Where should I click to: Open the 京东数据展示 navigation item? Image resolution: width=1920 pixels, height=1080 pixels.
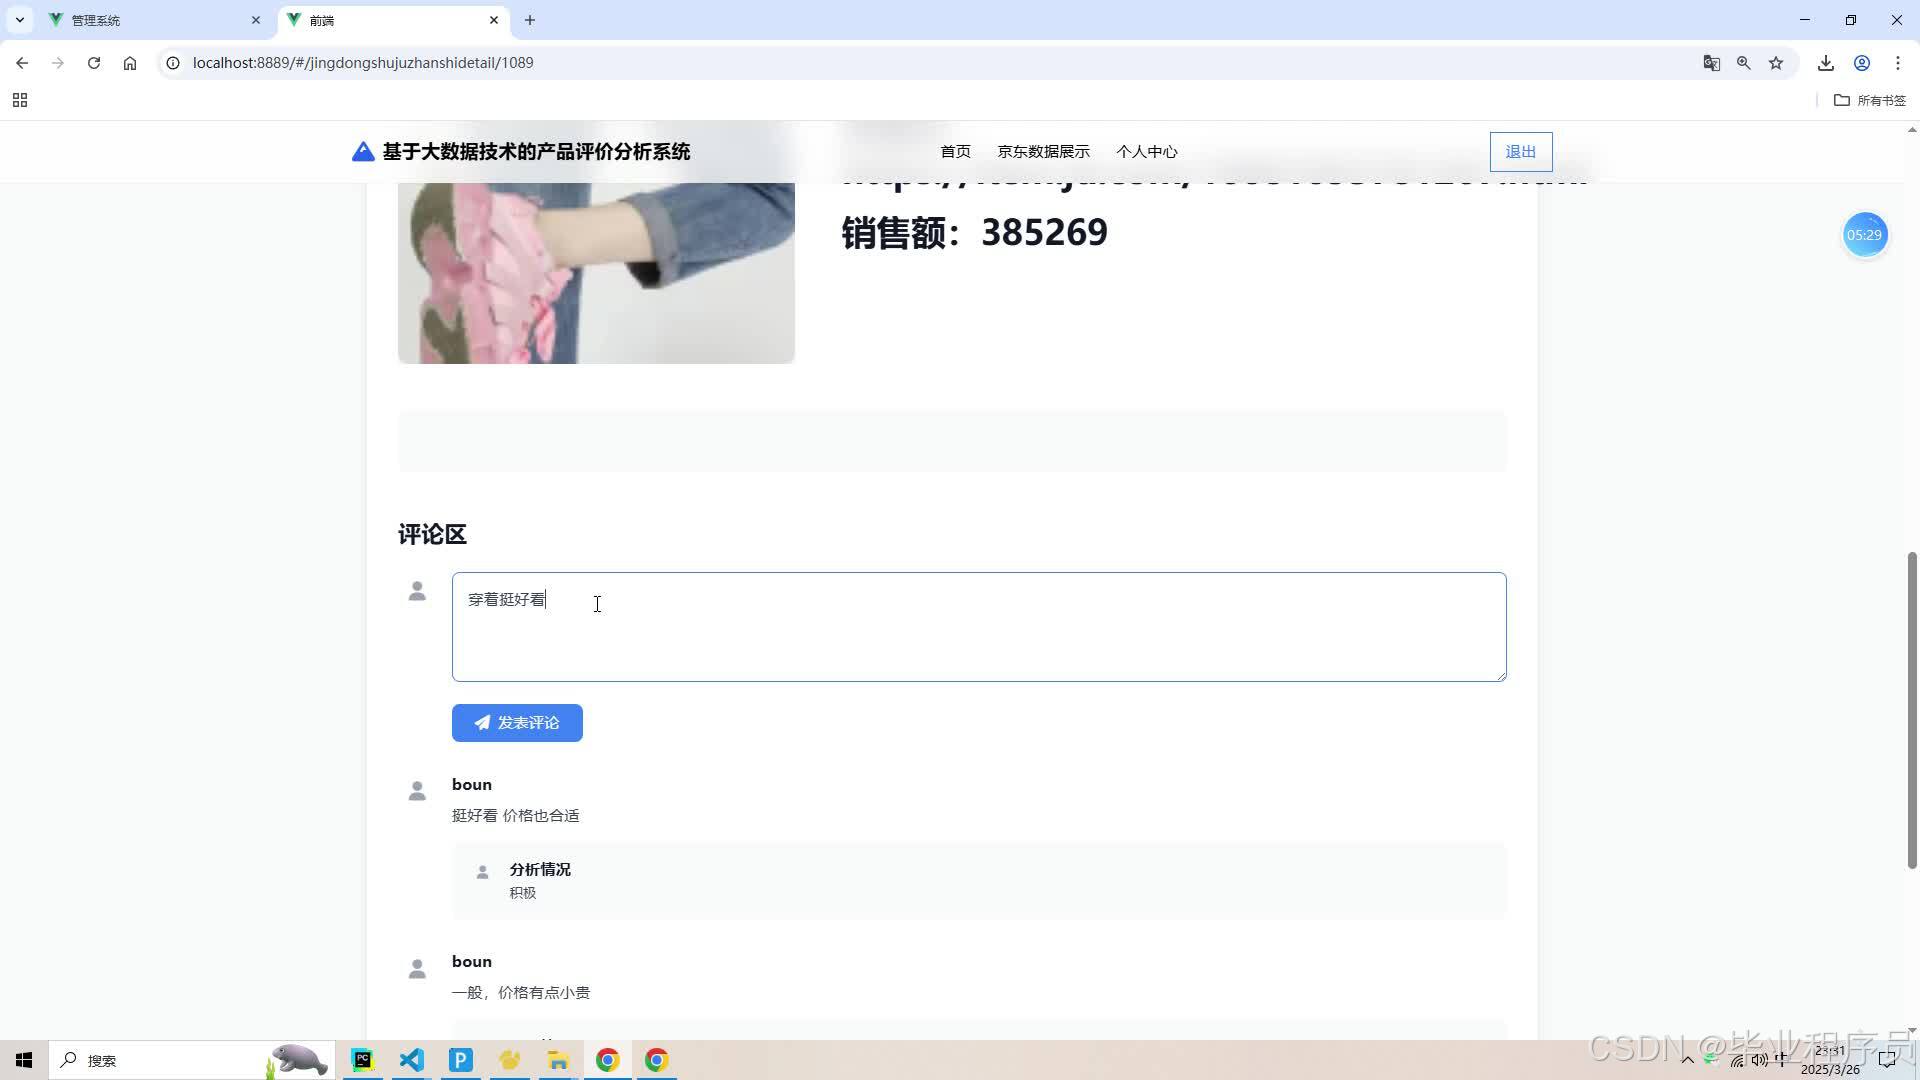pyautogui.click(x=1043, y=152)
